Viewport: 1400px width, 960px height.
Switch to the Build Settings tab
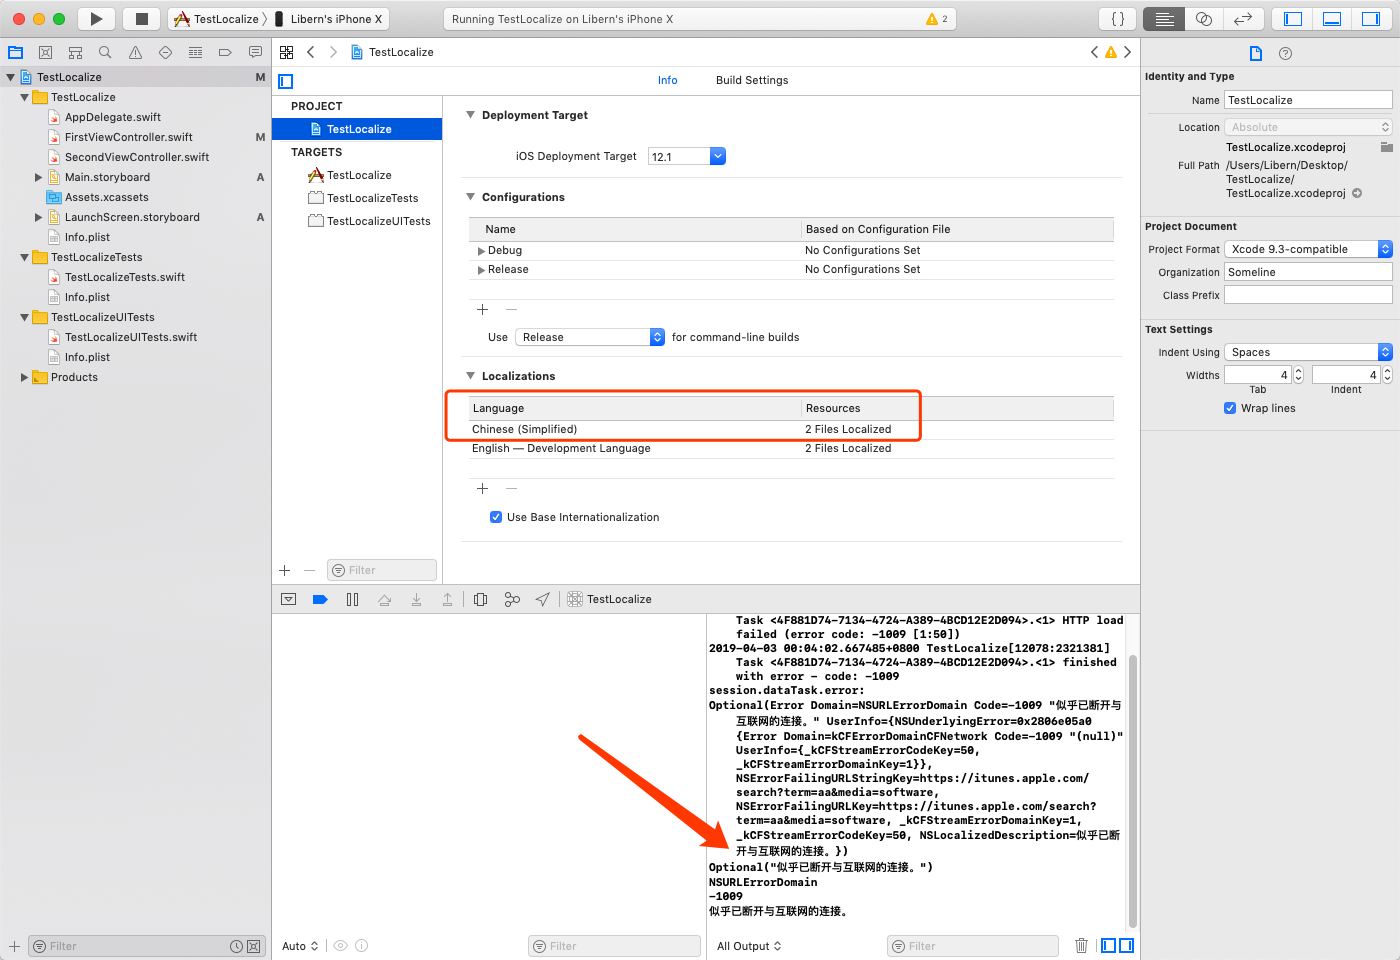click(752, 80)
